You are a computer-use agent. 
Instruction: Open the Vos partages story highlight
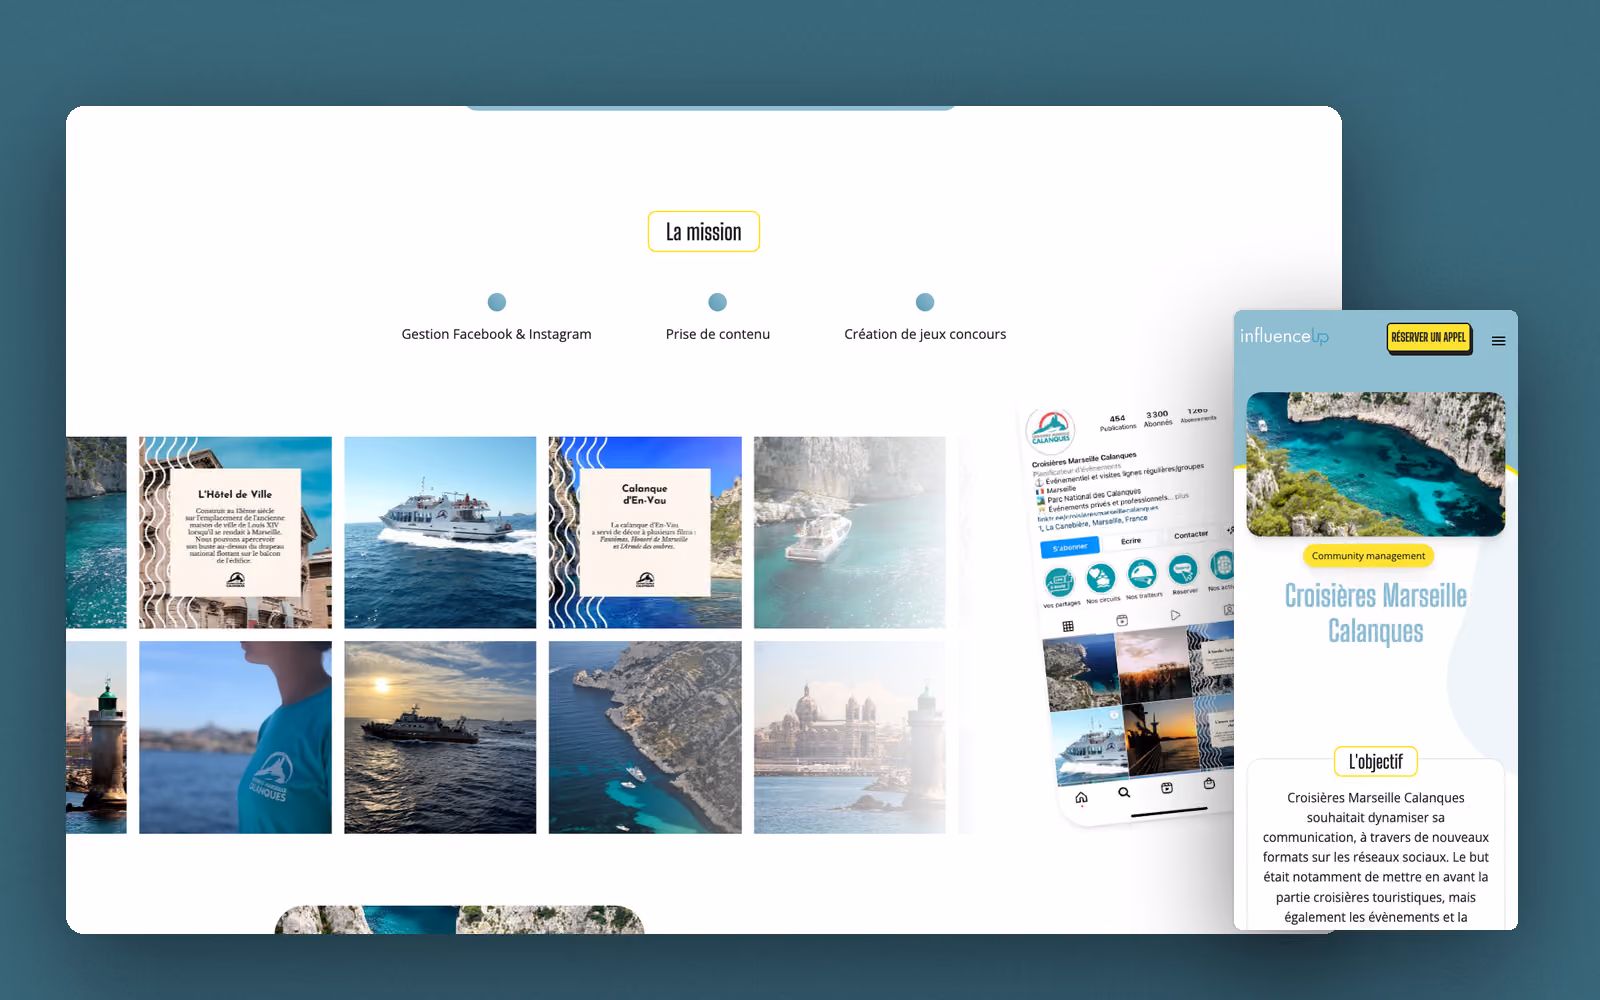pos(1059,583)
